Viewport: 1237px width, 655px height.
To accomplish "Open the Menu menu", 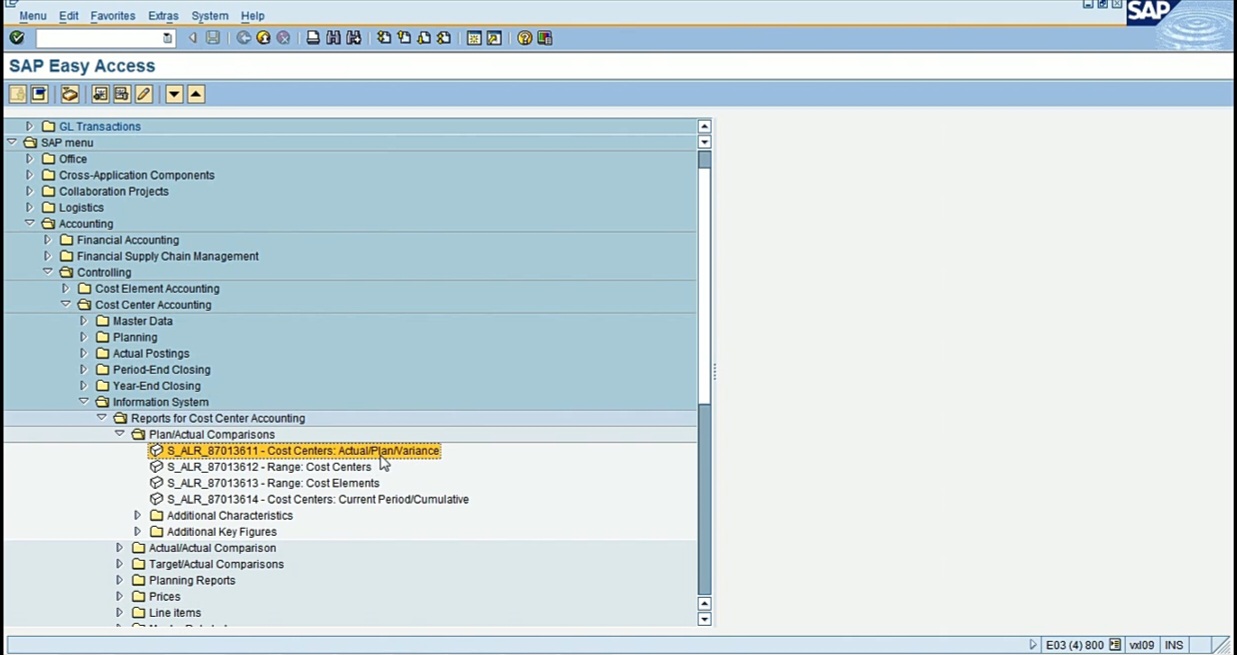I will click(33, 16).
